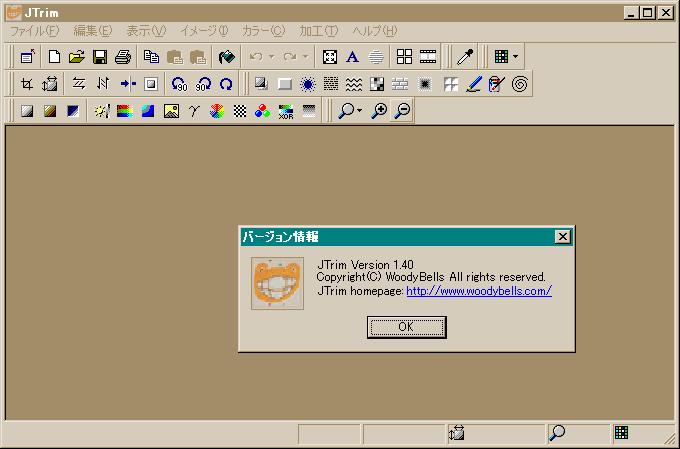Click the radial burst effect icon
The image size is (680, 449).
(x=307, y=84)
